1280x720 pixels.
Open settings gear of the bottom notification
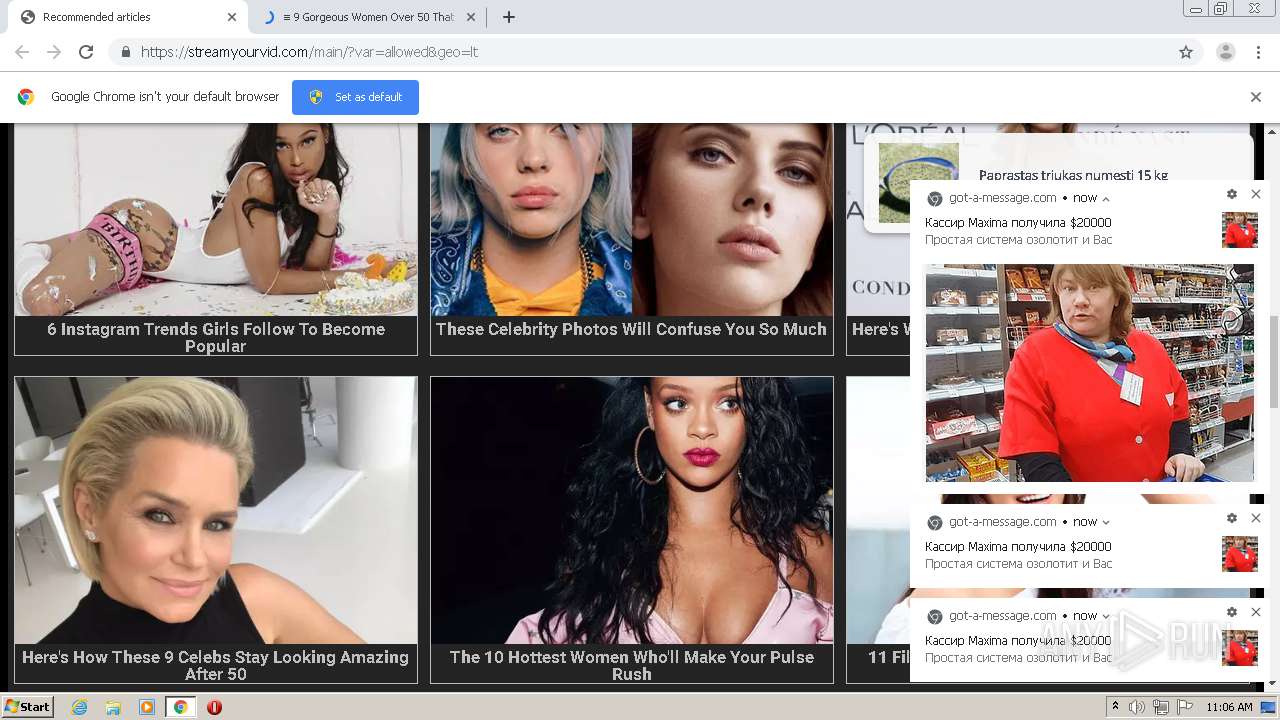click(1231, 612)
